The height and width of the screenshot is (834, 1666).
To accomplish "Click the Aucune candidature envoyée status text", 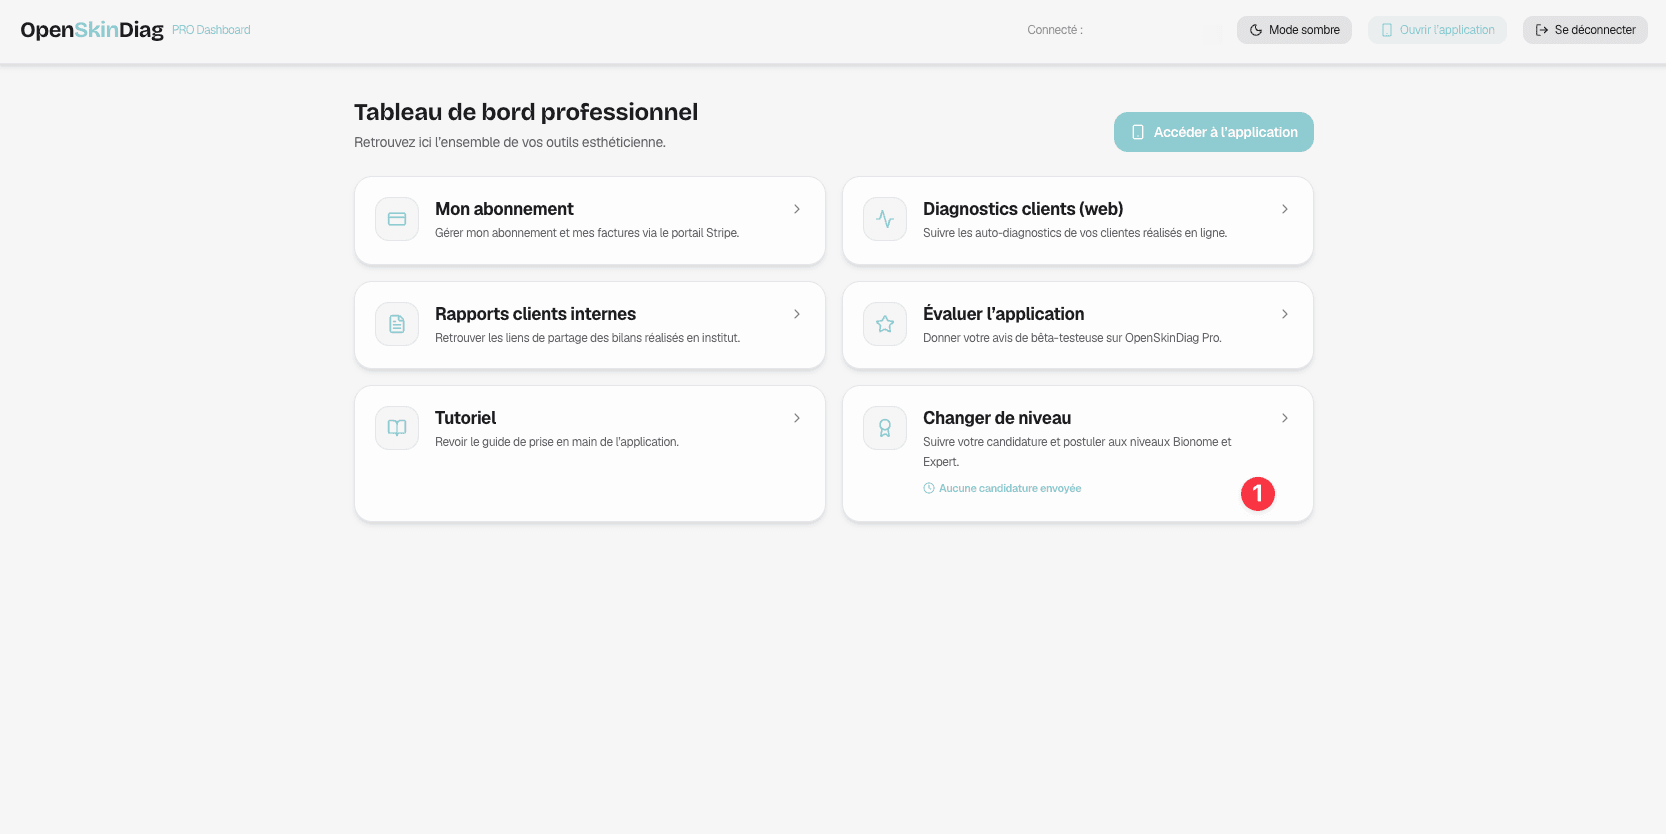I will click(x=1010, y=488).
